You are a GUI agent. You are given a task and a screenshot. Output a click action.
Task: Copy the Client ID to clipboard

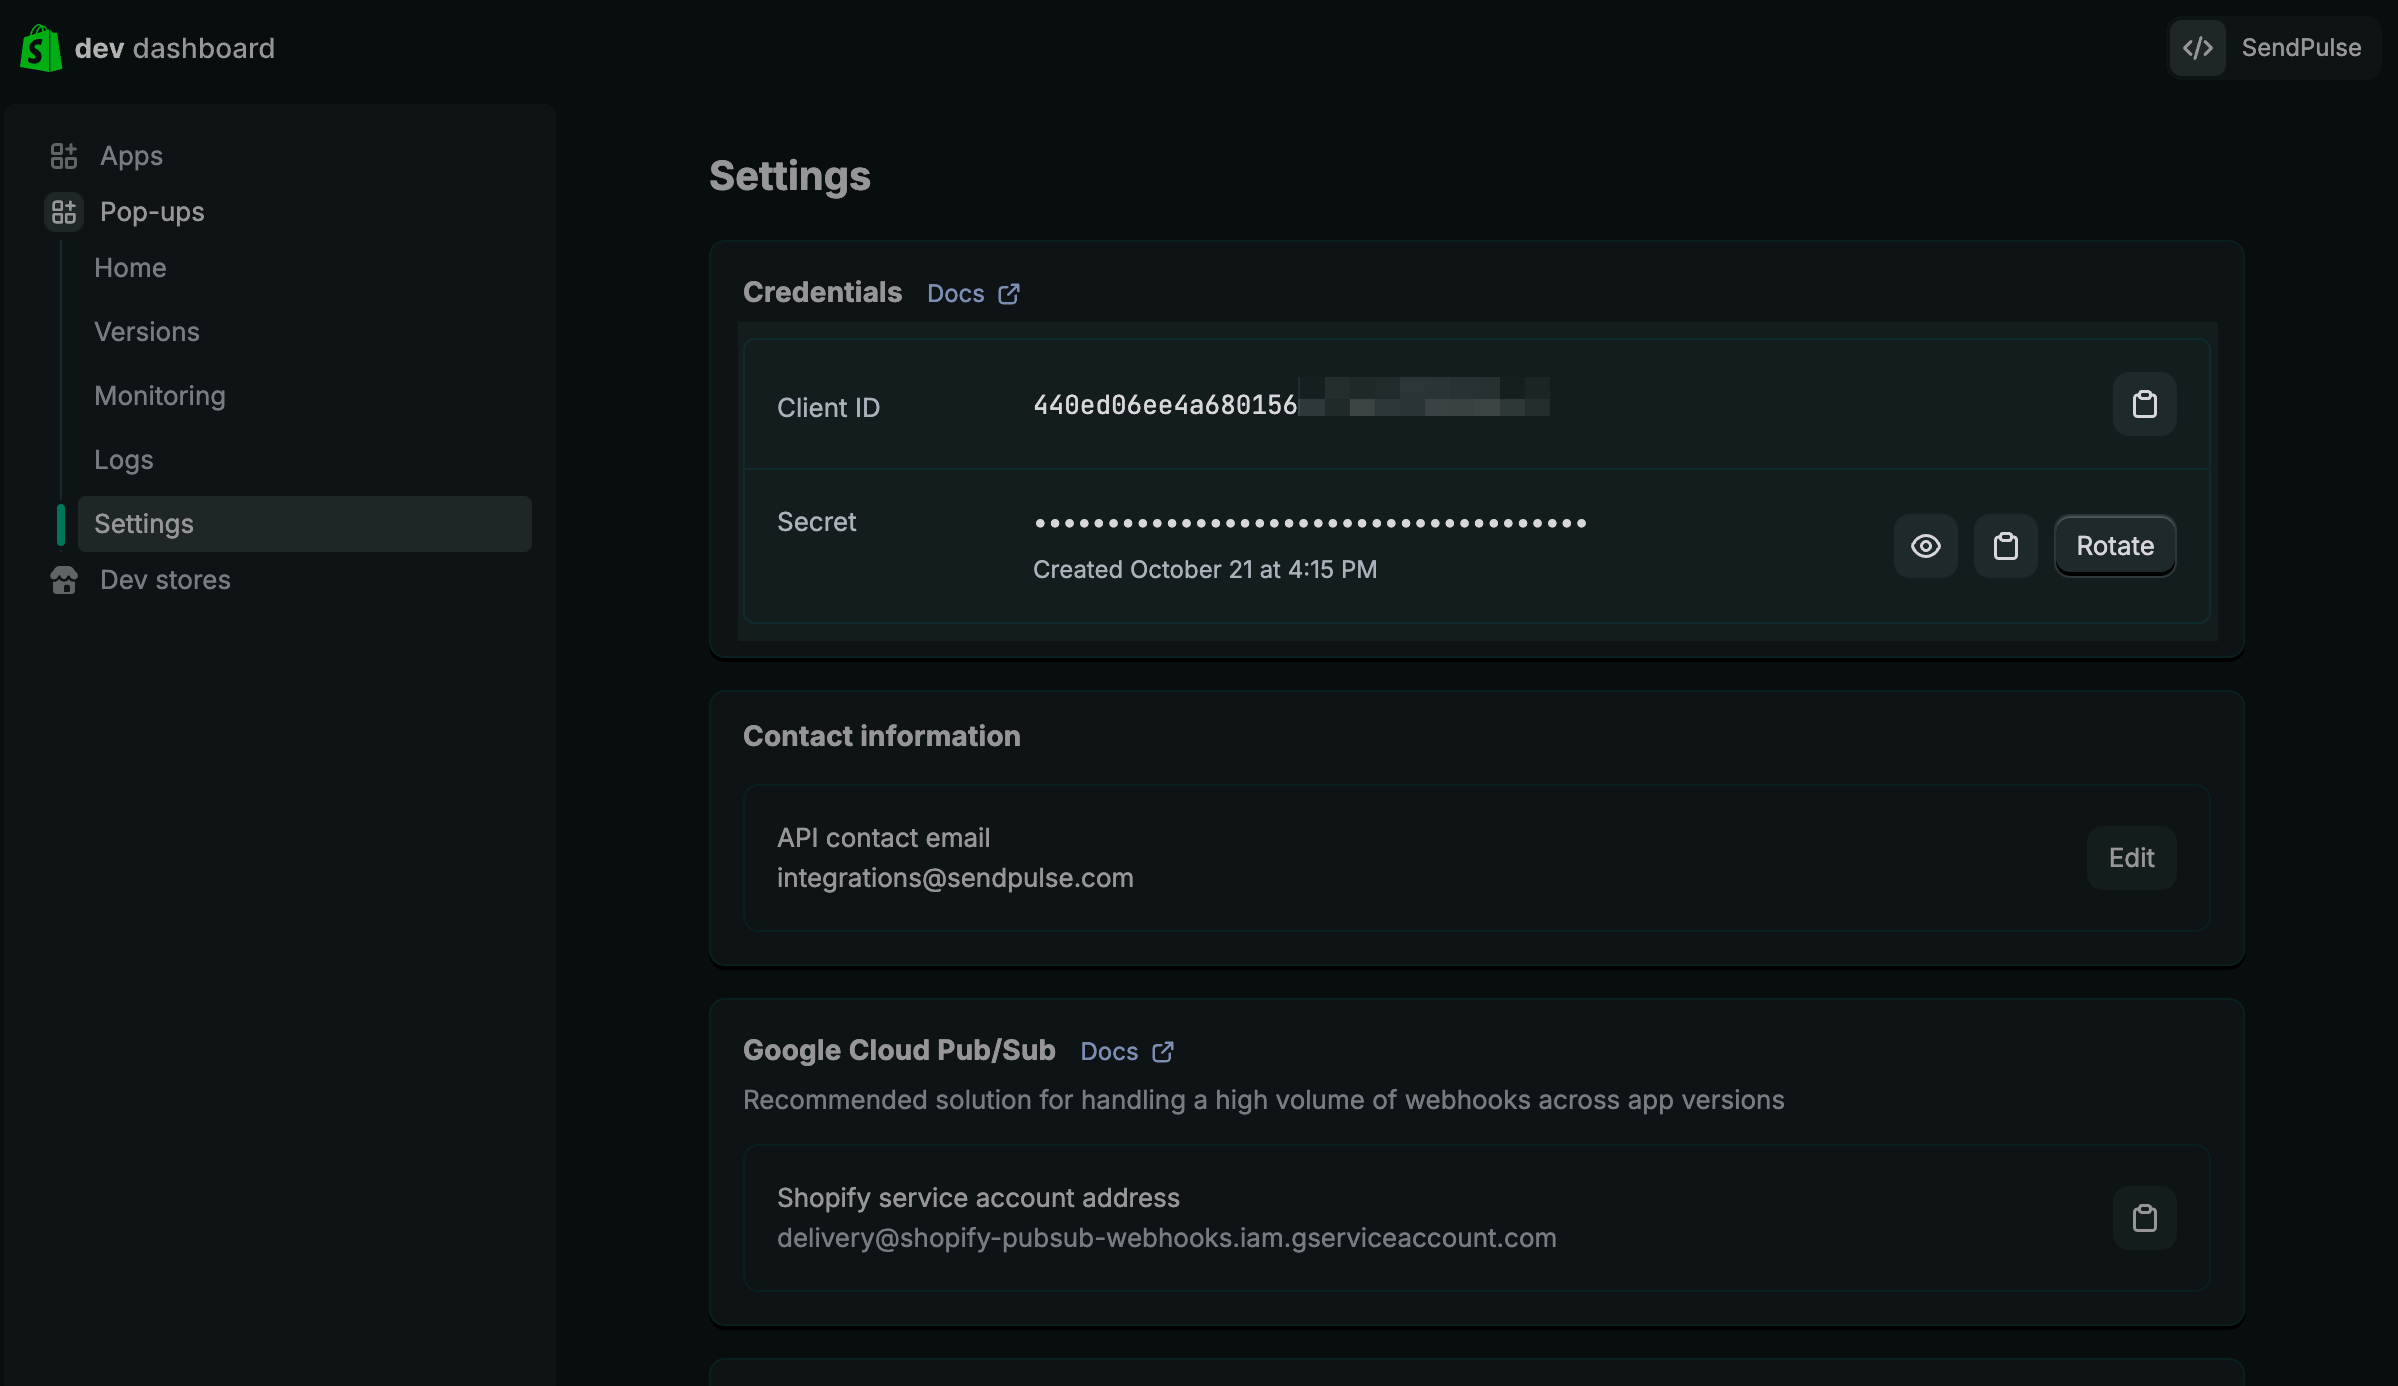pyautogui.click(x=2144, y=405)
